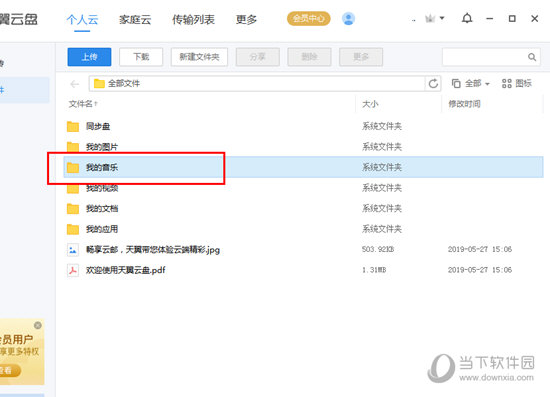
Task: Create folder with 新建文件夹
Action: click(x=199, y=57)
